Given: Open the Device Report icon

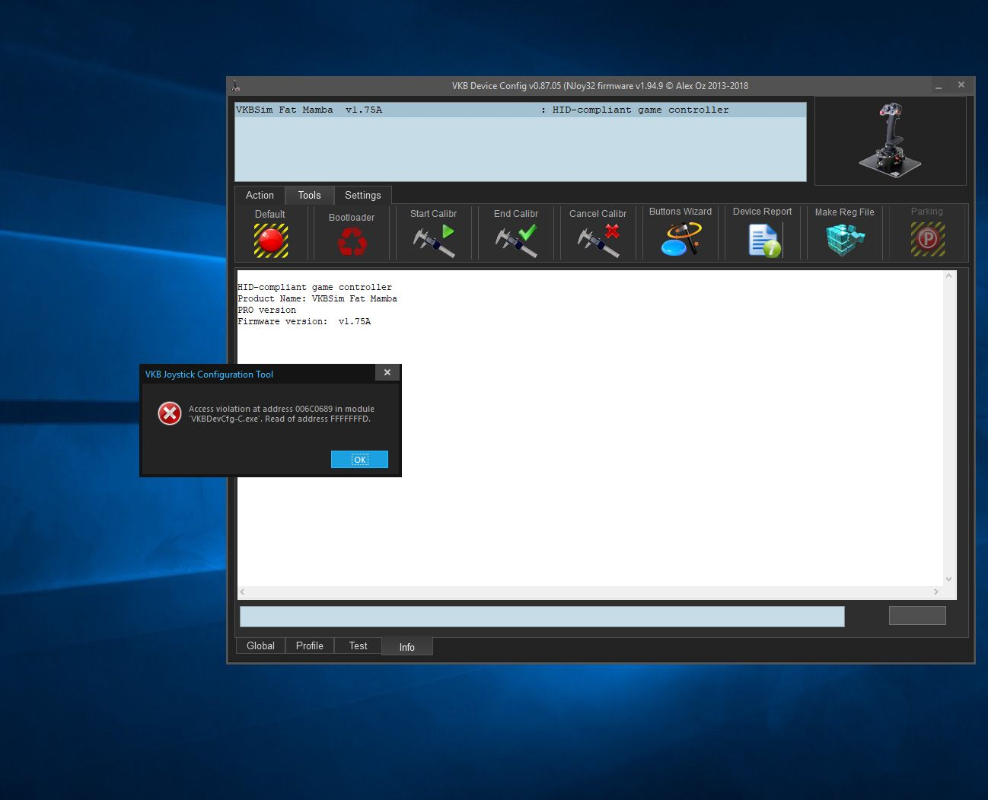Looking at the screenshot, I should 764,241.
